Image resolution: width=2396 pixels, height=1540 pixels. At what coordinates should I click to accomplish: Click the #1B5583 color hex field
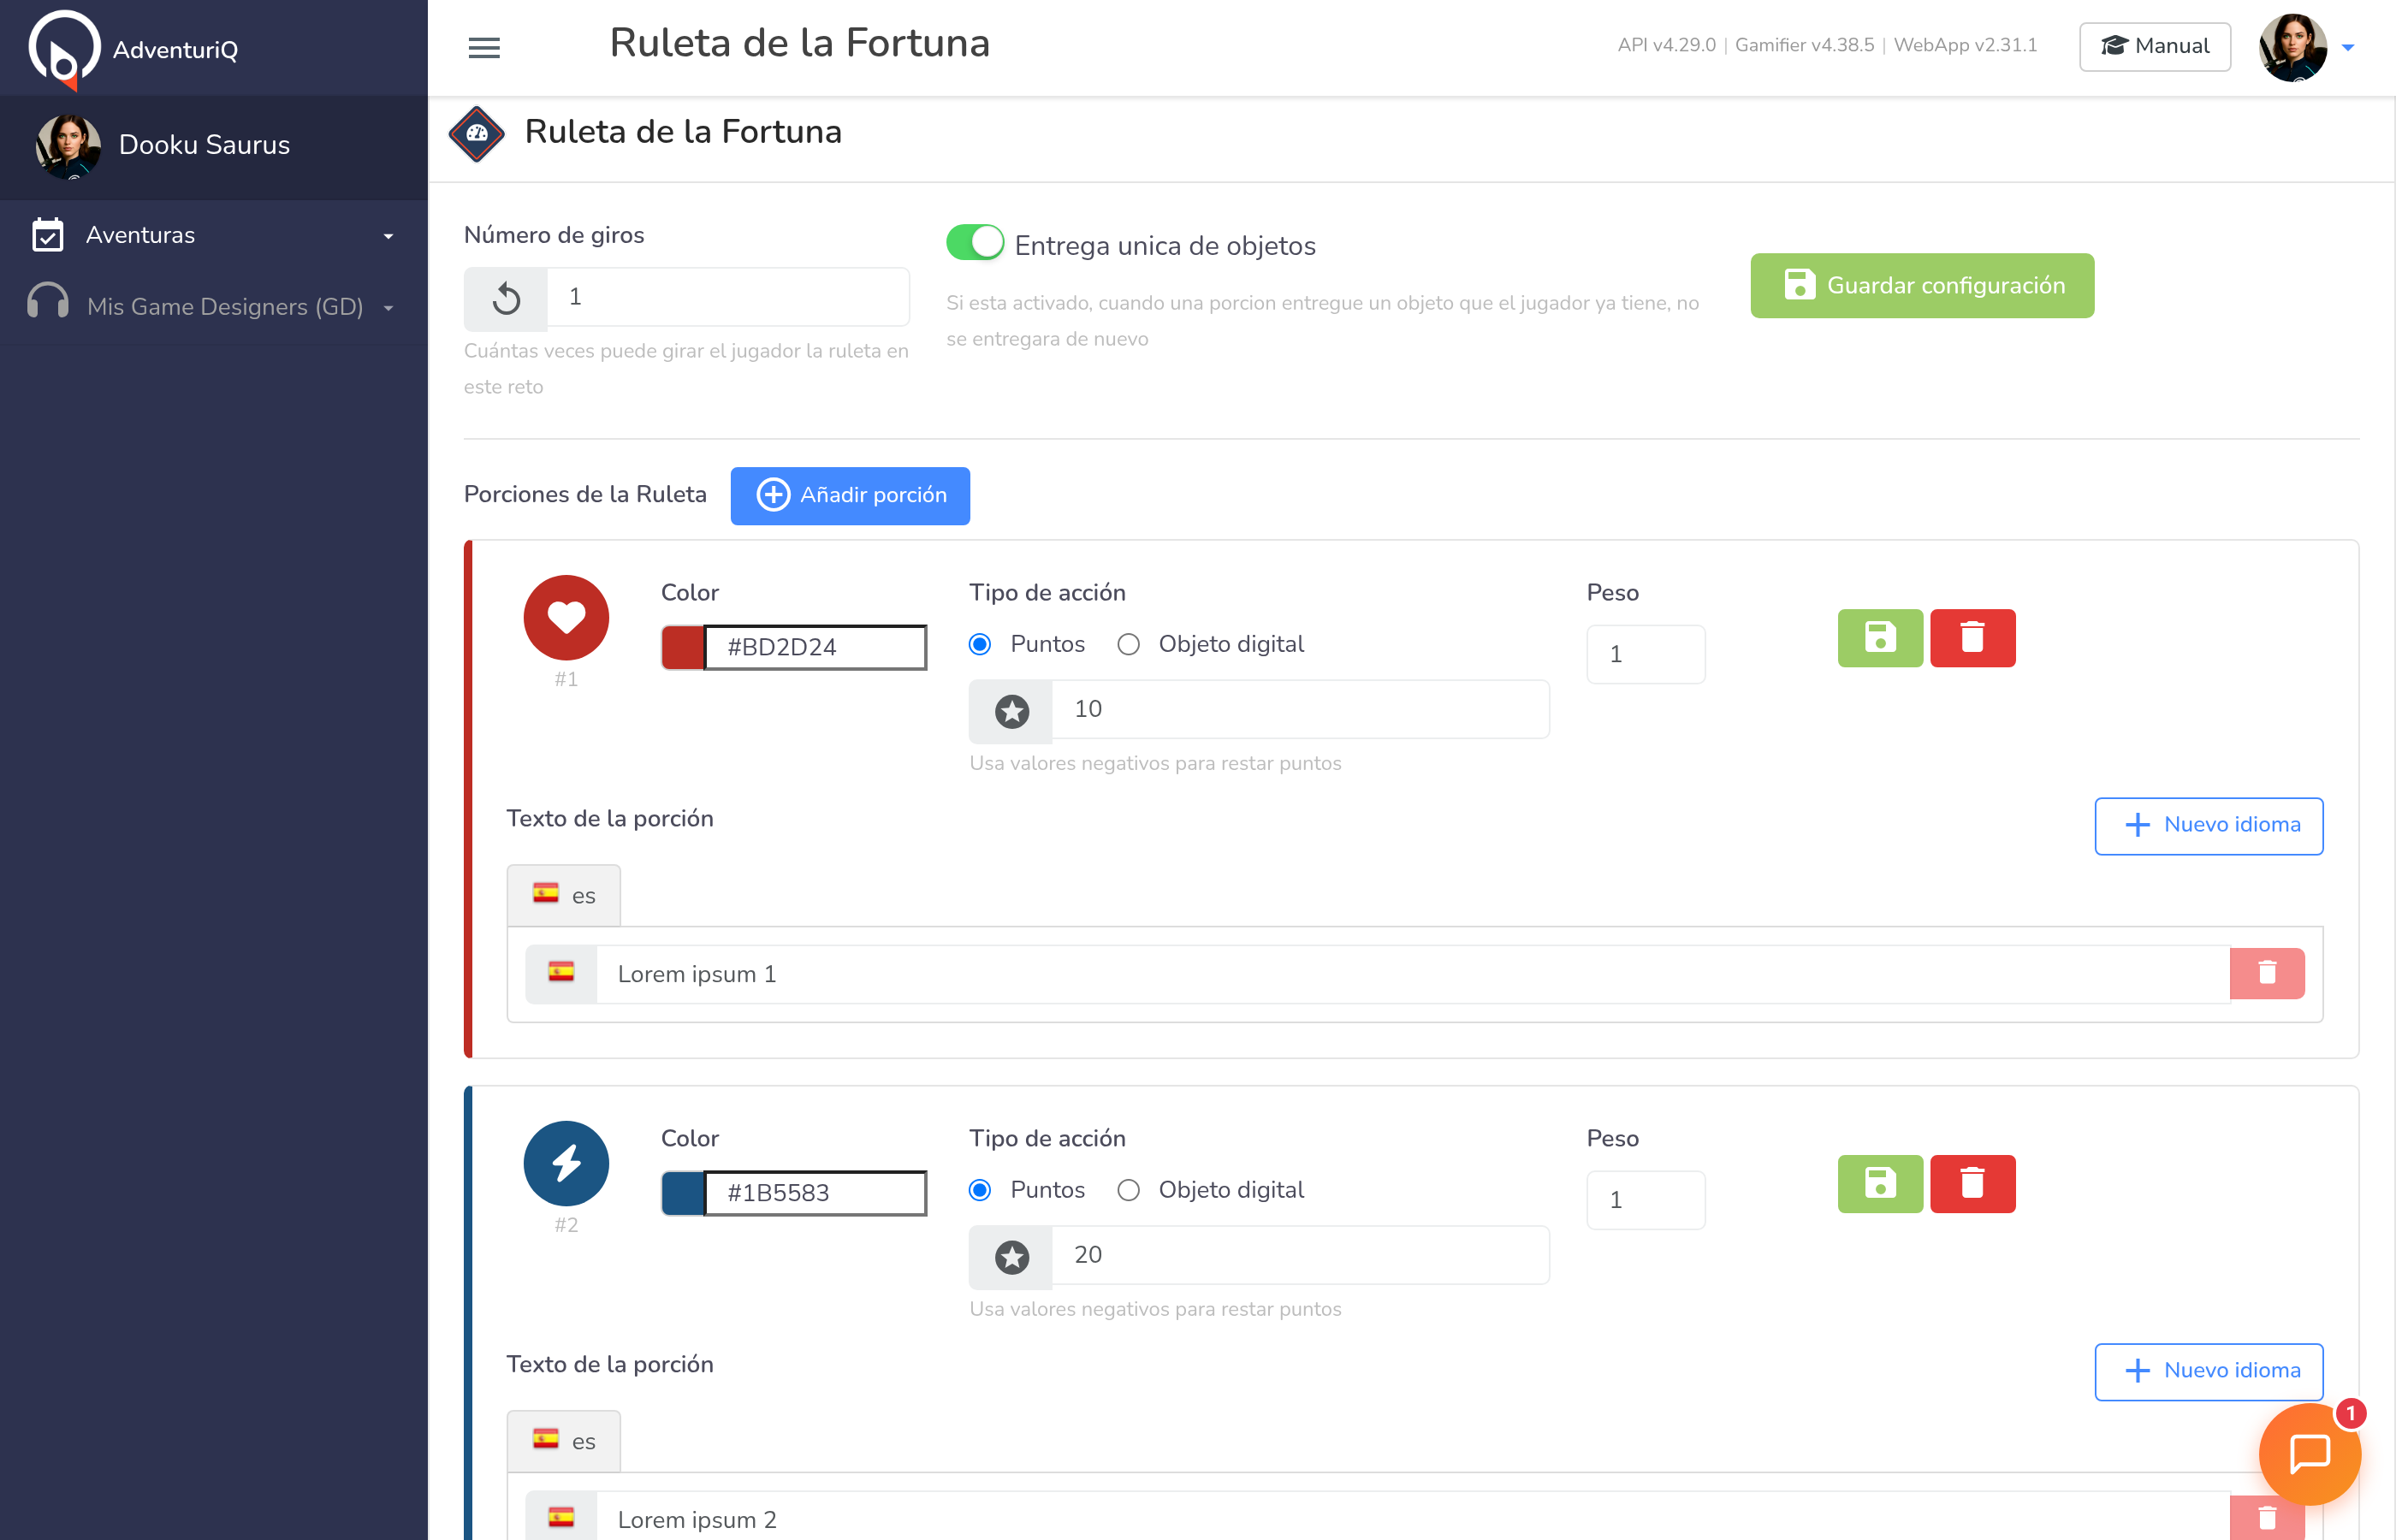coord(815,1193)
